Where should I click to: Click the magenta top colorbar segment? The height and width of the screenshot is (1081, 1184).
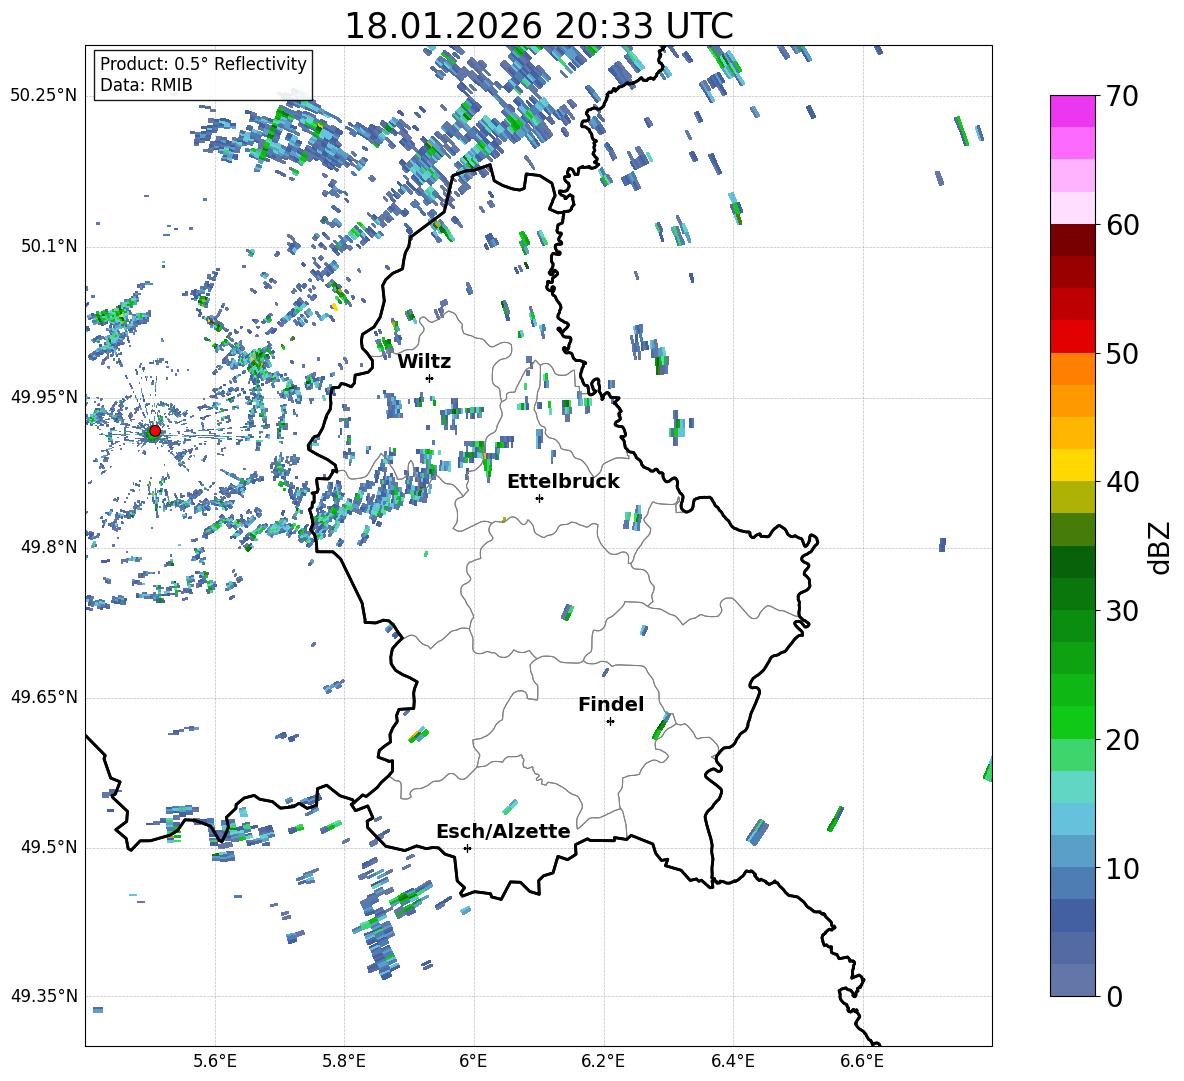point(1072,111)
